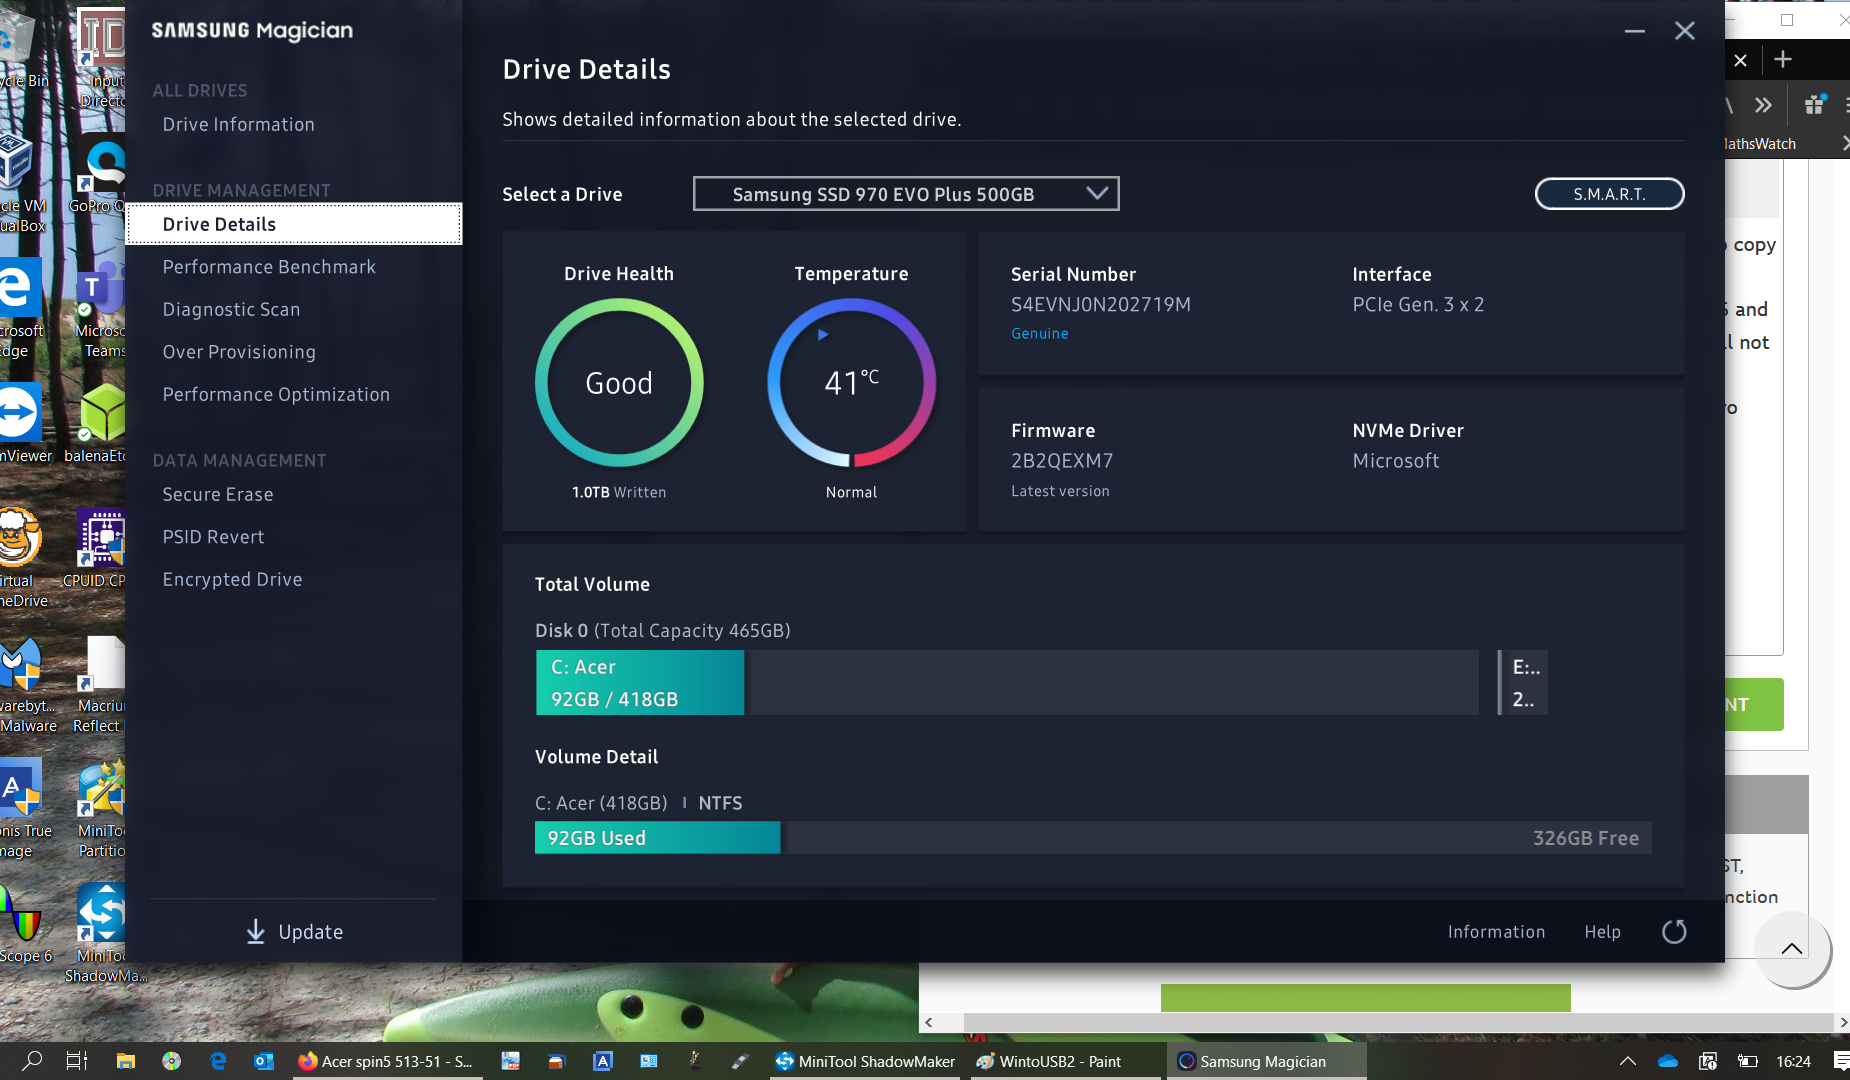Click OneDrive cloud tray icon
The height and width of the screenshot is (1080, 1850).
coord(1668,1061)
